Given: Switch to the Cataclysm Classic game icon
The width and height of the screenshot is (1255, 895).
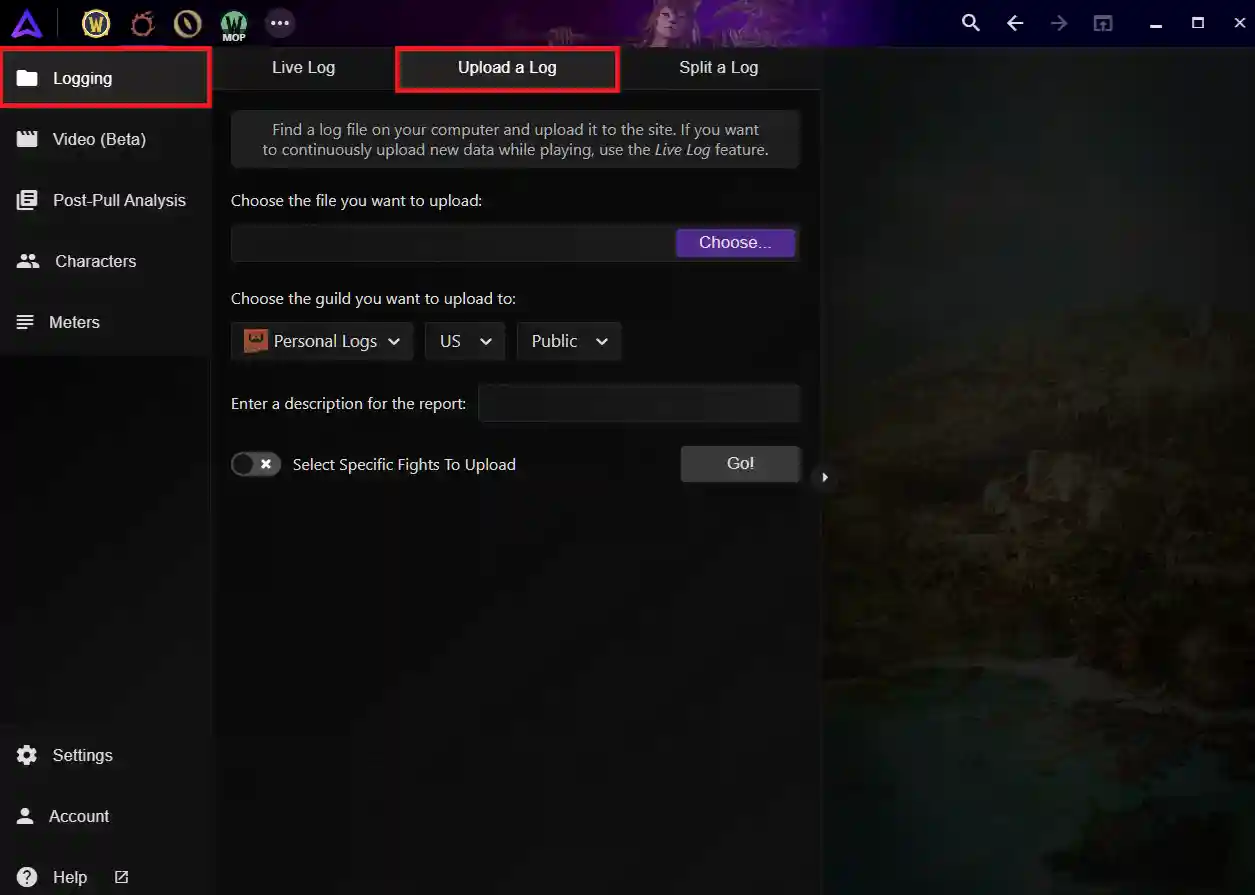Looking at the screenshot, I should [141, 23].
